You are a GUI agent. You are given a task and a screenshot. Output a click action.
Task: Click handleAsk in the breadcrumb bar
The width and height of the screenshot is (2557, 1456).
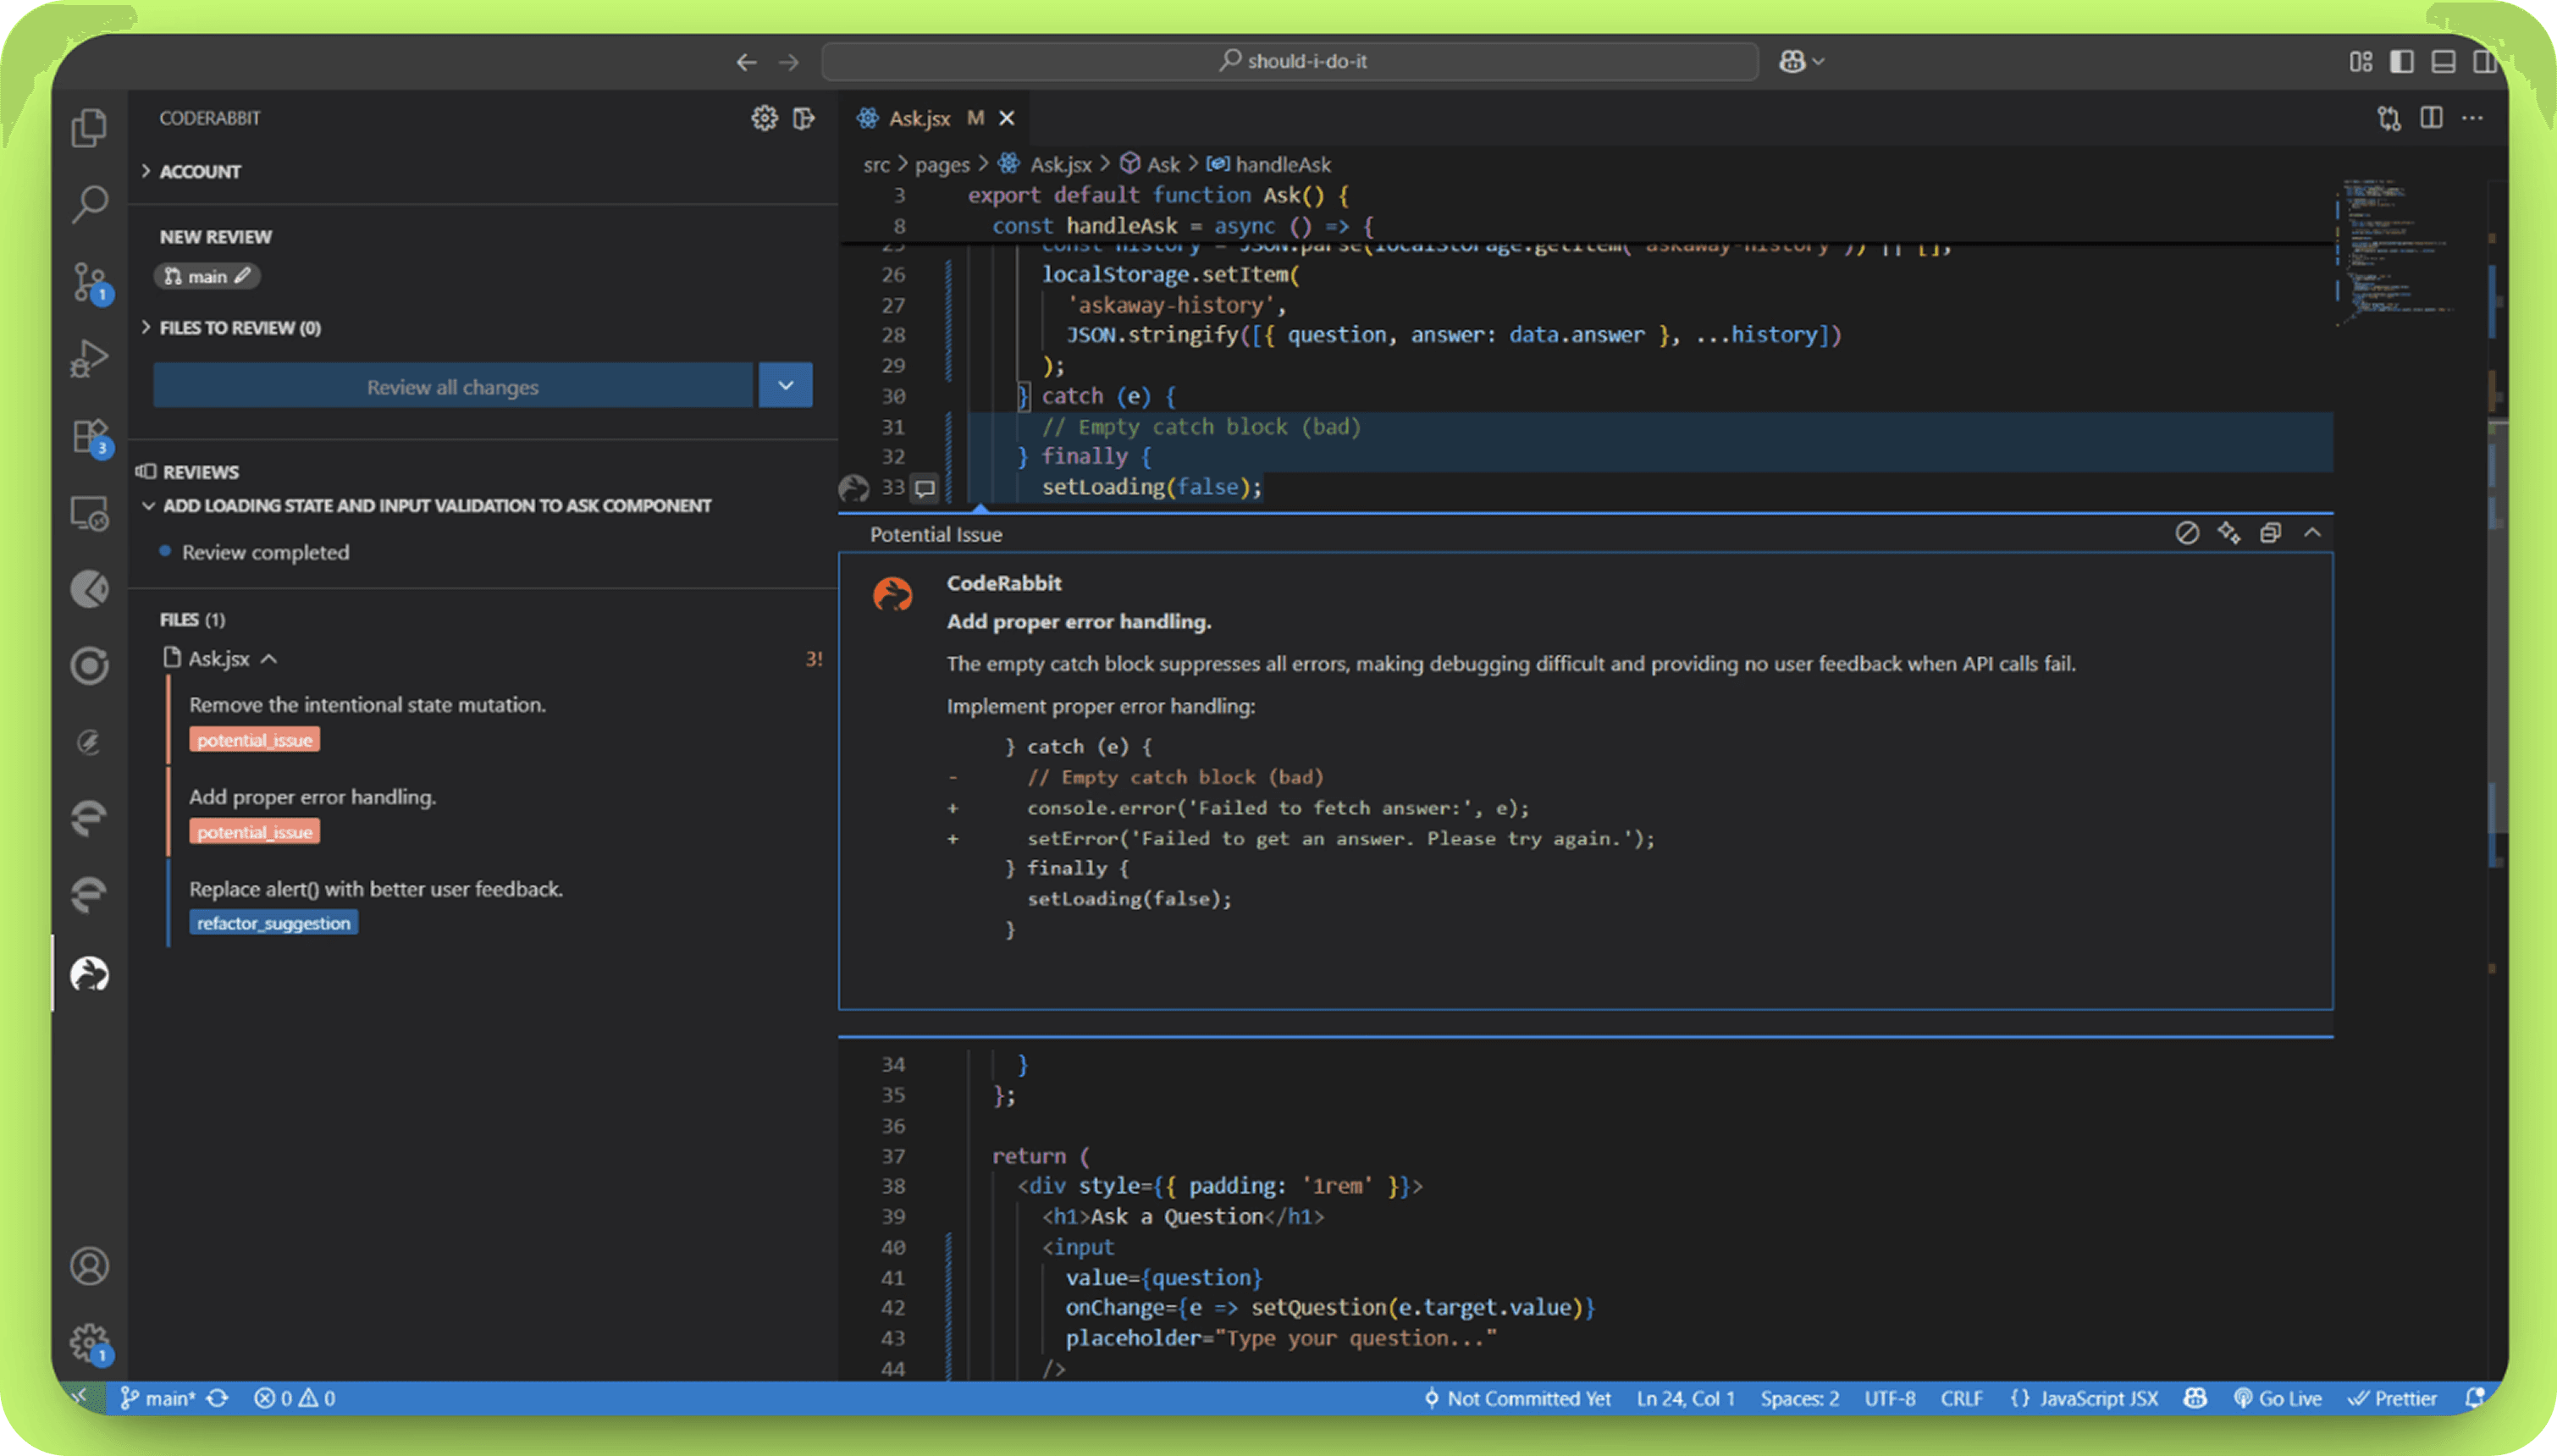point(1282,164)
